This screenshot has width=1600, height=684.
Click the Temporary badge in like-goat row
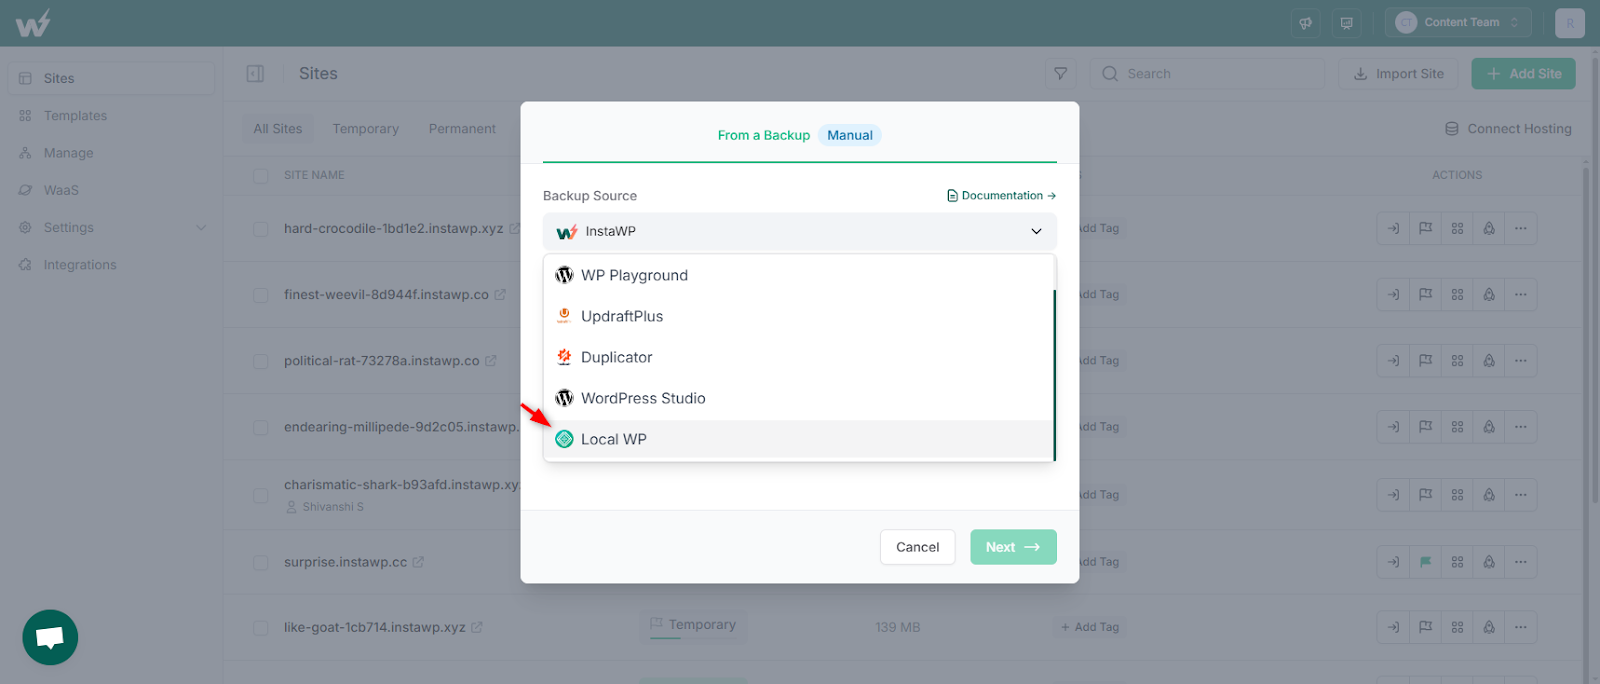tap(692, 625)
